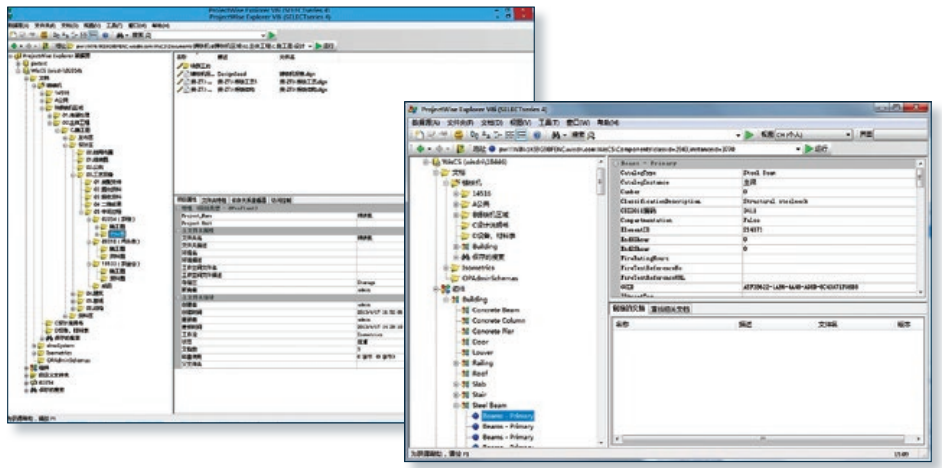
Task: Click the 版本 column header in front window list
Action: (903, 324)
